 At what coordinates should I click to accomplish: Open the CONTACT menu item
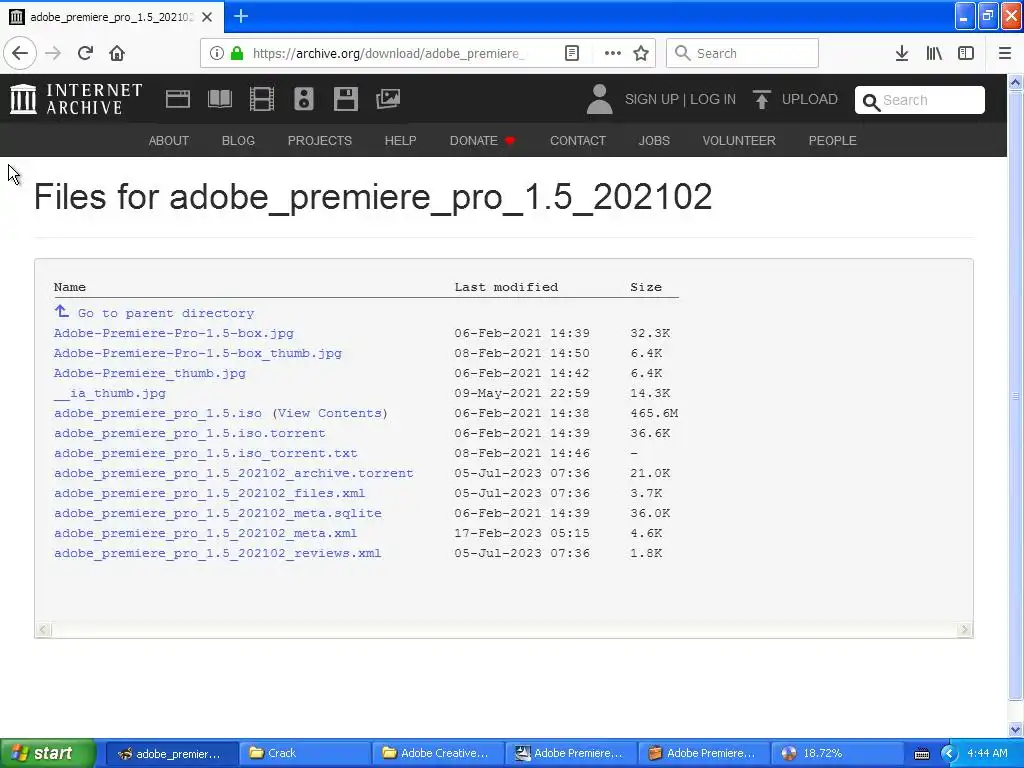(578, 140)
